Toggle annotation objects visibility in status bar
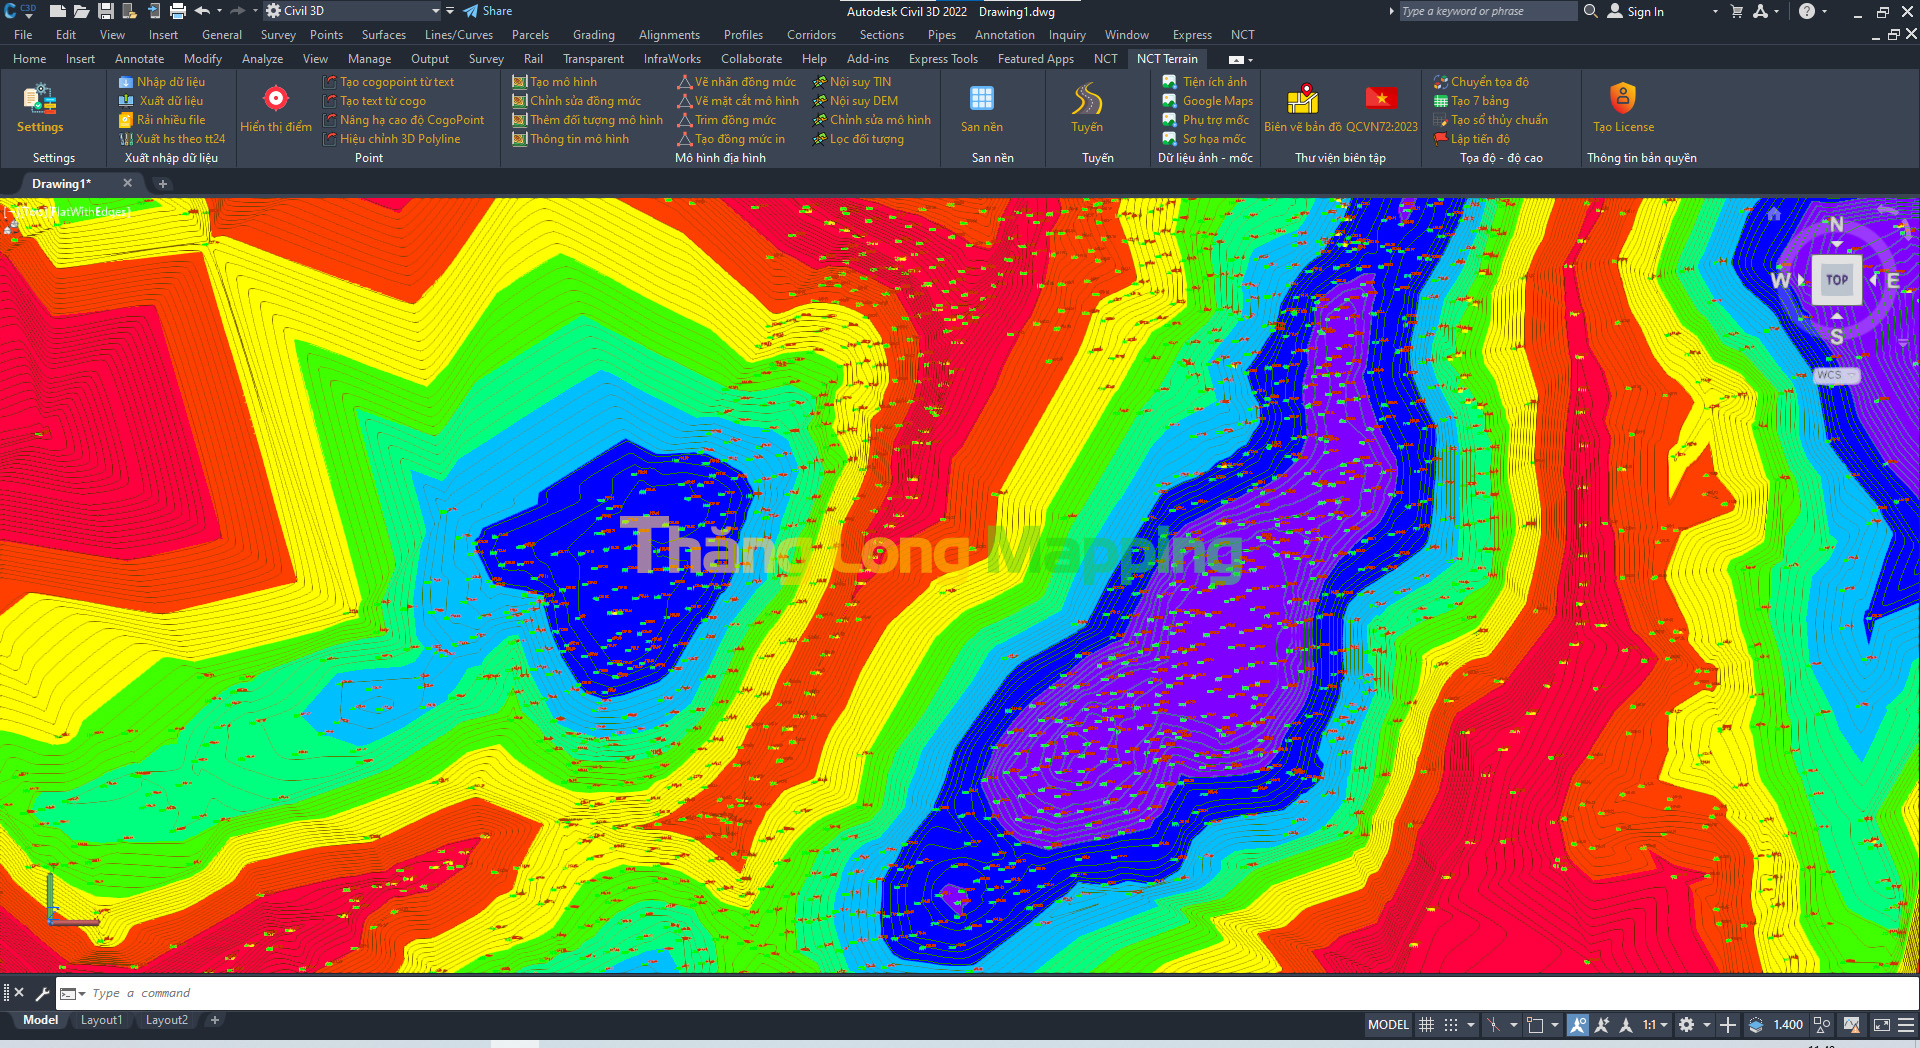Image resolution: width=1920 pixels, height=1048 pixels. pyautogui.click(x=1578, y=1025)
